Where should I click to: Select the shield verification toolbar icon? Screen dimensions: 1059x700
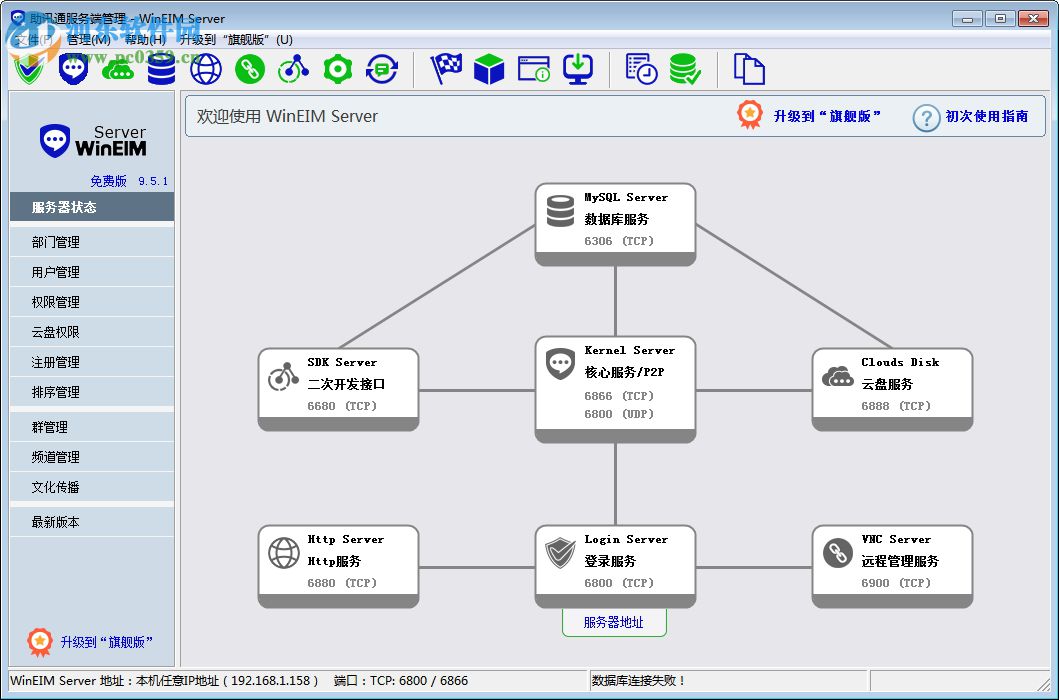29,69
